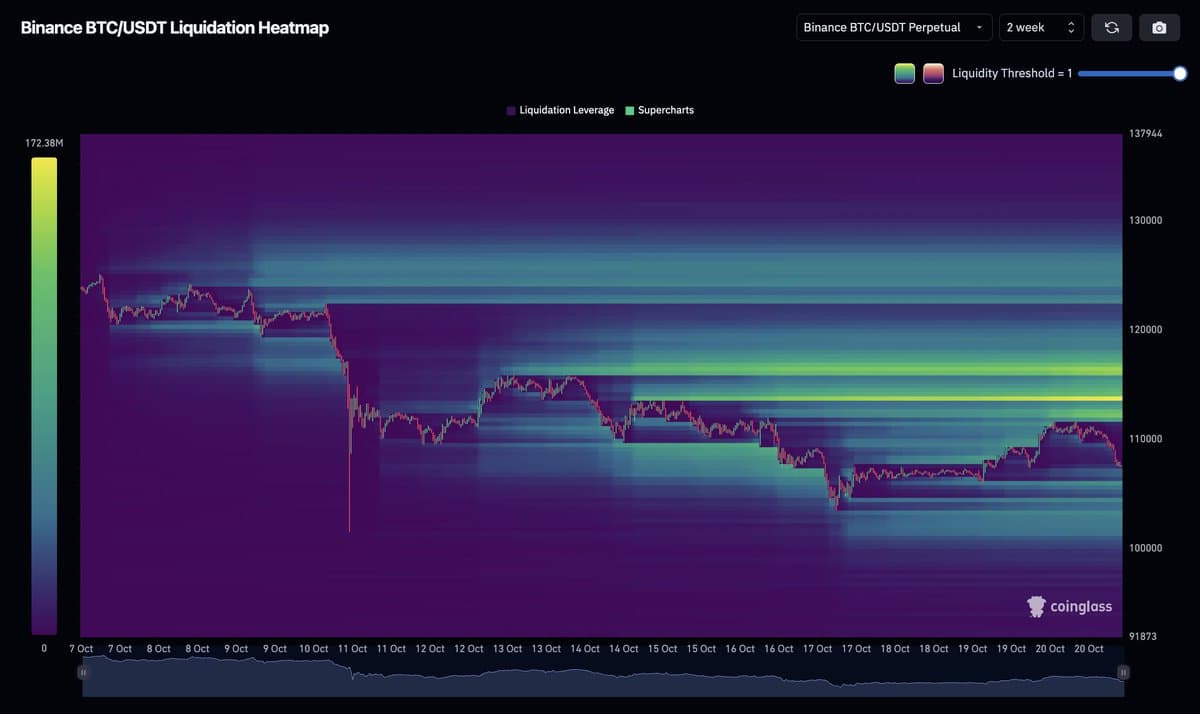The image size is (1200, 714).
Task: Toggle the Supercharts legend series
Action: tap(659, 110)
